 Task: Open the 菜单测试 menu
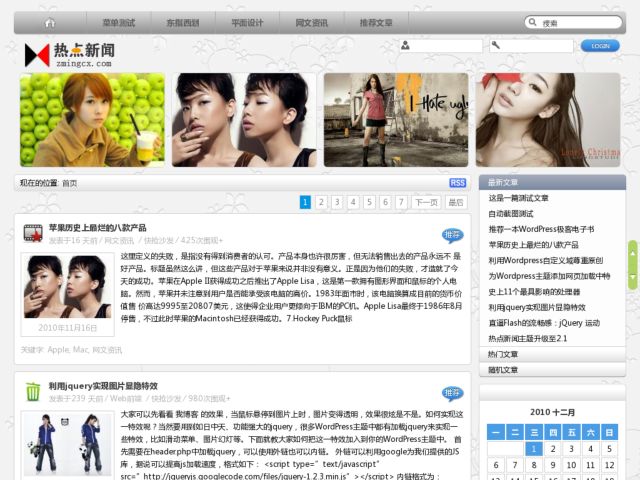coord(119,23)
